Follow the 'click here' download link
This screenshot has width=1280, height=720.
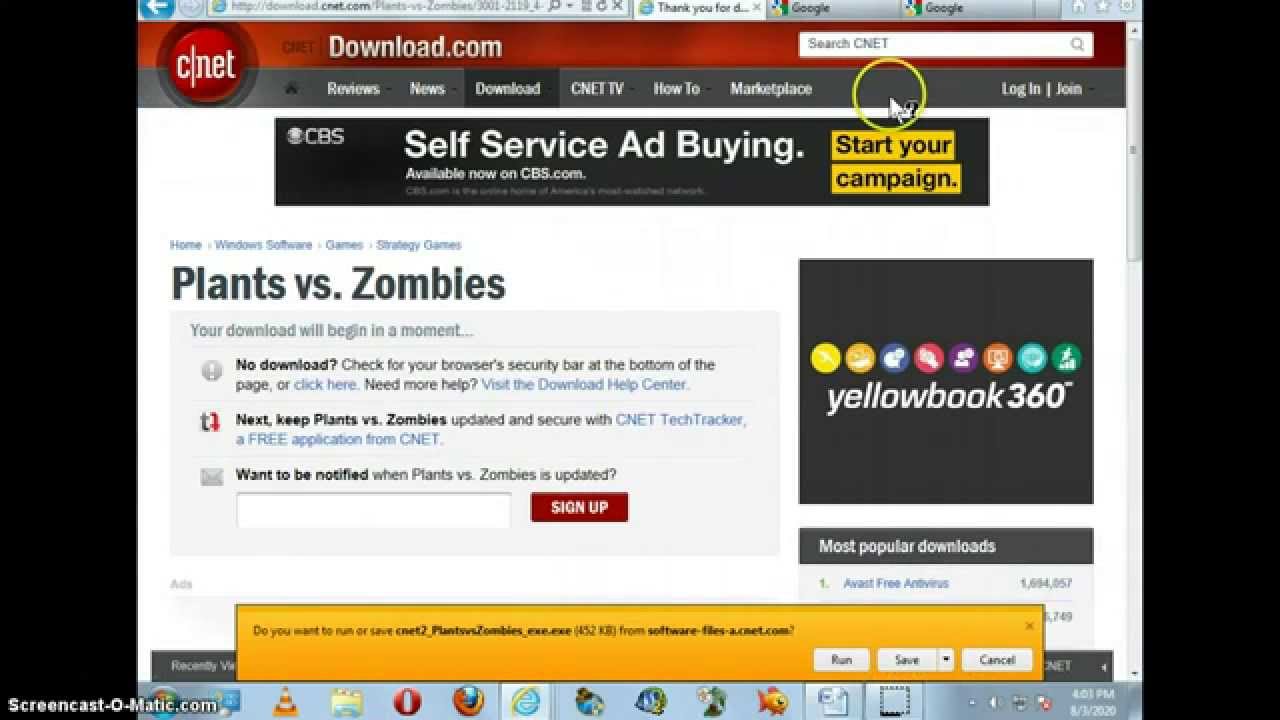(x=325, y=384)
